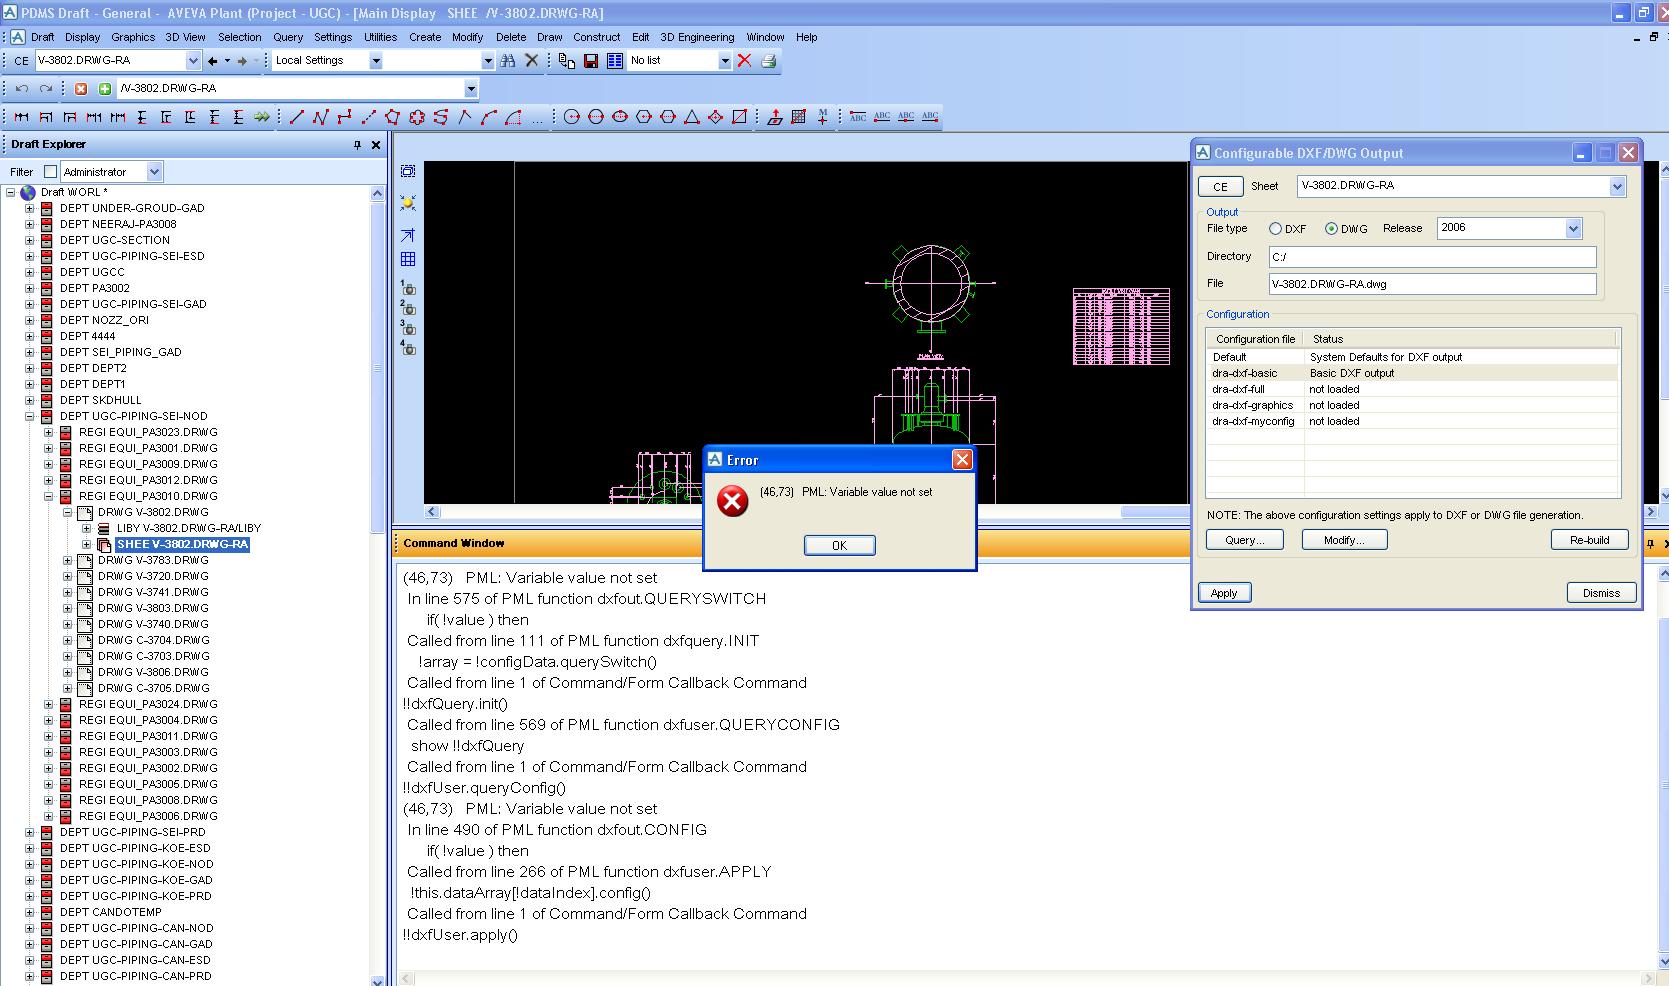Click the Apply button in DXF/DWG Output
Screen dimensions: 1669x986
click(1224, 593)
